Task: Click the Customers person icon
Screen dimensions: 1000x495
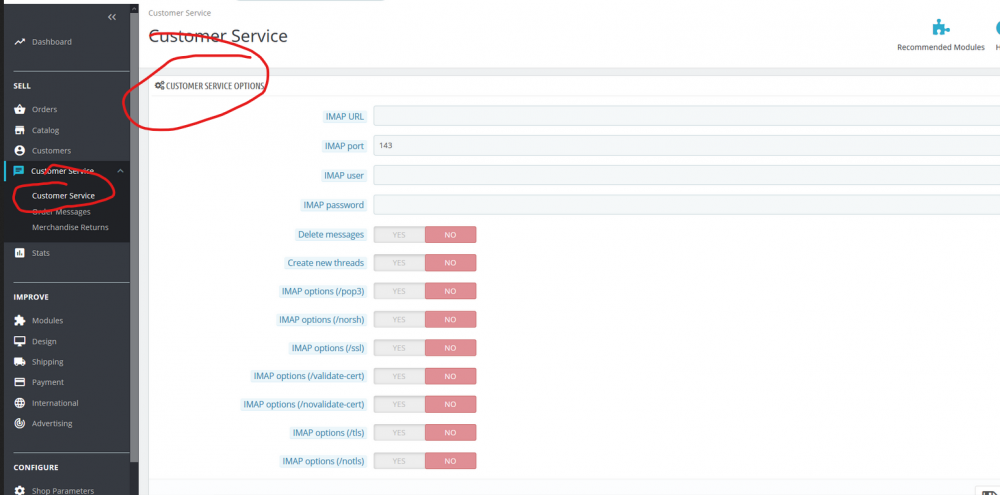Action: tap(19, 151)
